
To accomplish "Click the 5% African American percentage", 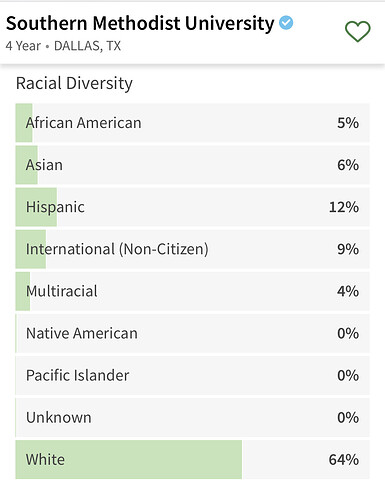I will click(348, 123).
